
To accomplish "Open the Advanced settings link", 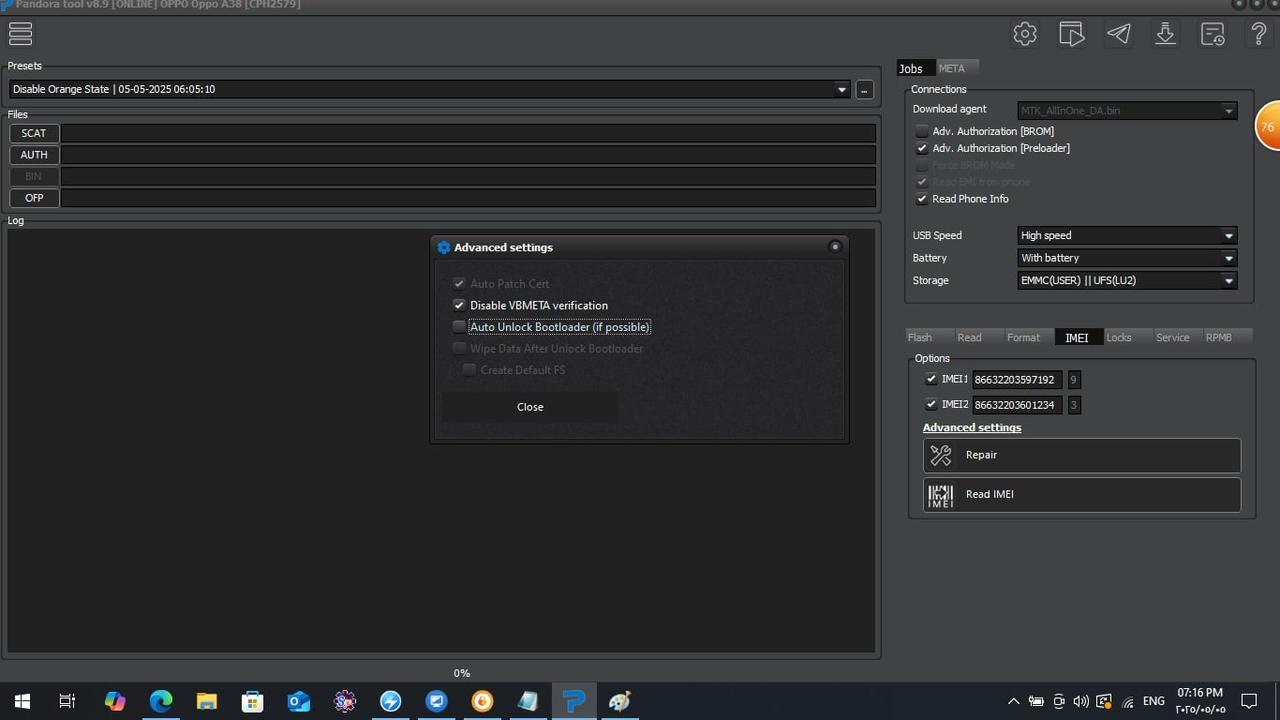I will pyautogui.click(x=972, y=428).
